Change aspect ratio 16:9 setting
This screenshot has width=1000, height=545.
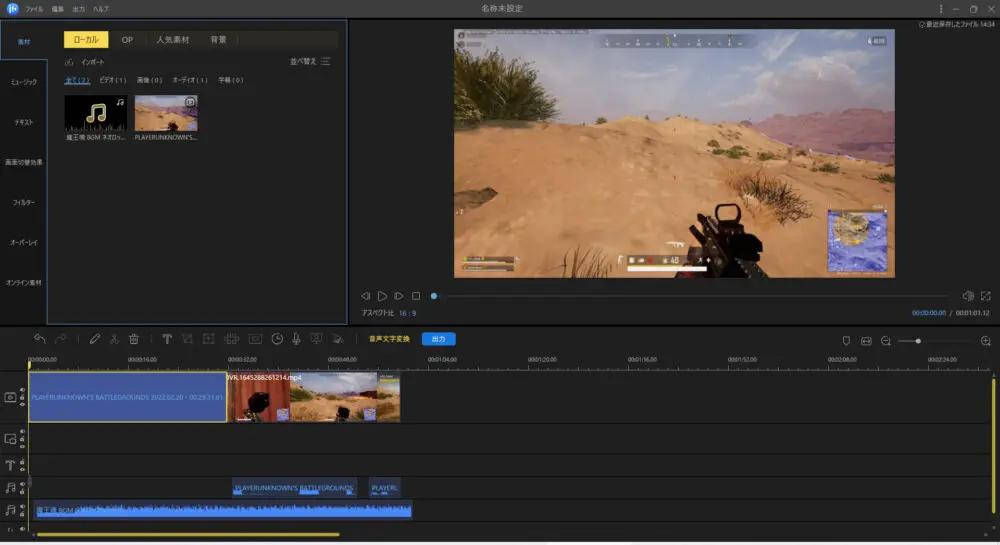(408, 313)
